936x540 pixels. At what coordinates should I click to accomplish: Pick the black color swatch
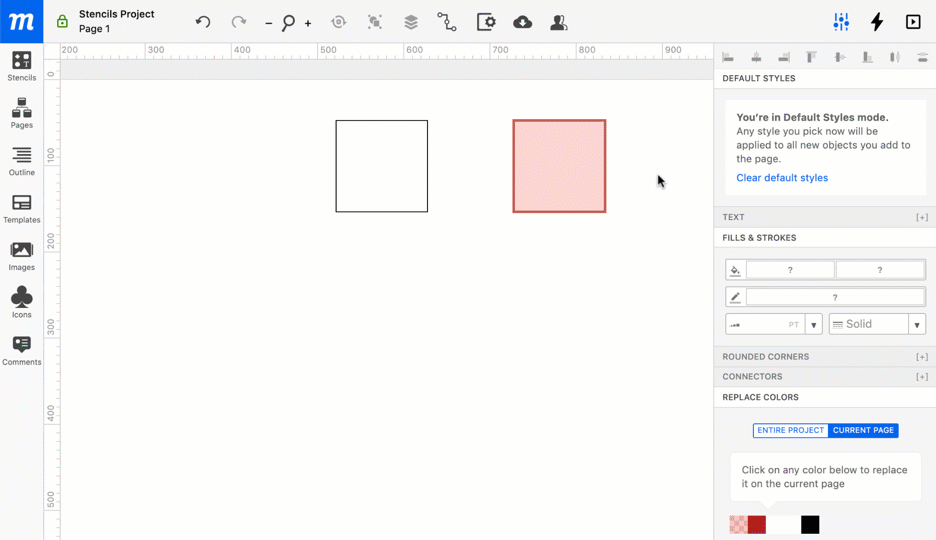pyautogui.click(x=810, y=525)
